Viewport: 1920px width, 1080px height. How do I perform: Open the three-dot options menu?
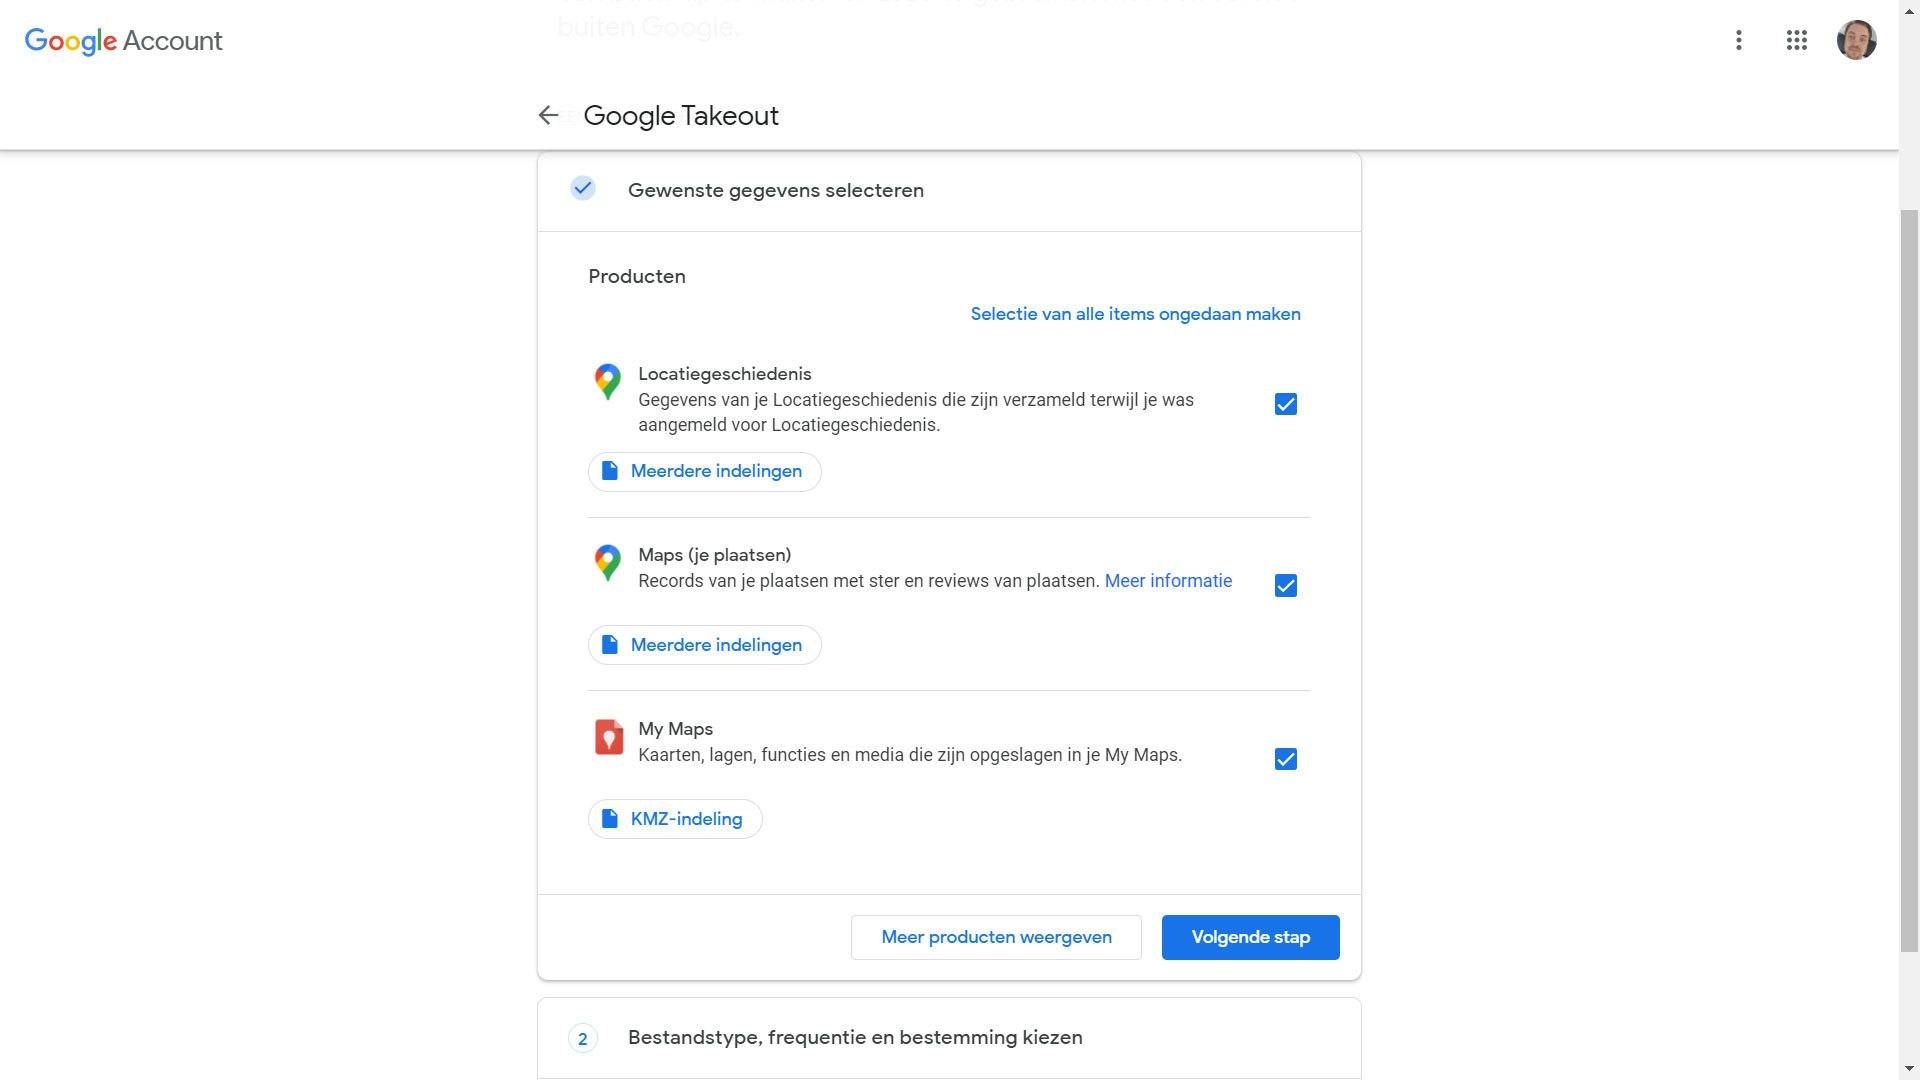pyautogui.click(x=1739, y=41)
